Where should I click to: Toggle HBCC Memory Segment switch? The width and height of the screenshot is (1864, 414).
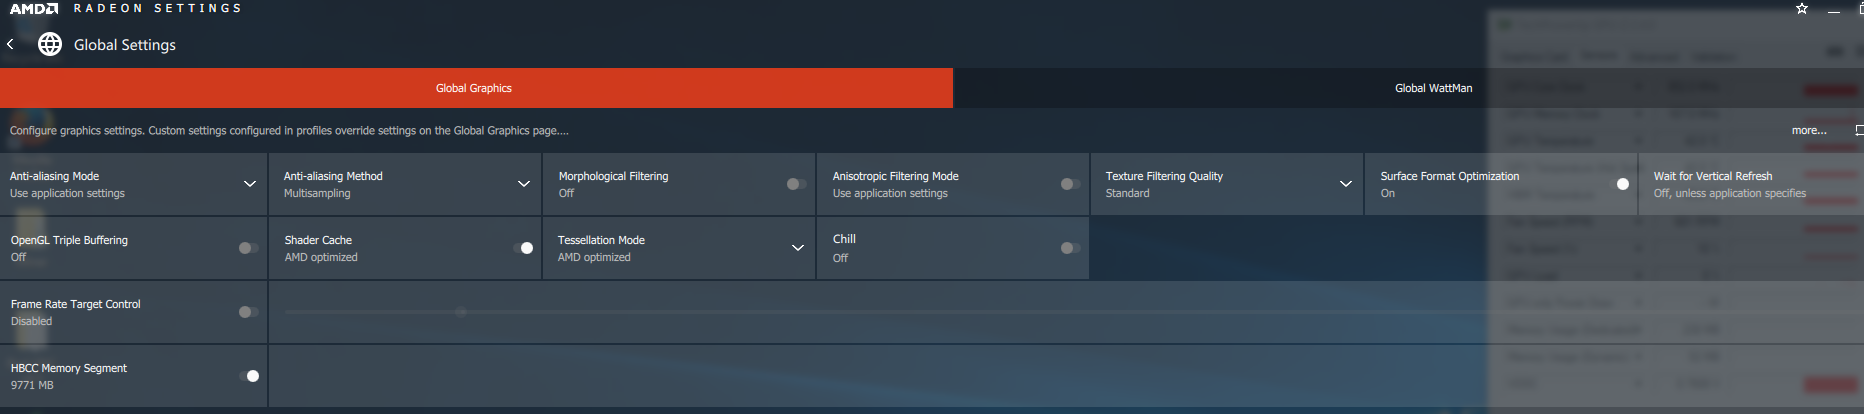click(x=250, y=376)
